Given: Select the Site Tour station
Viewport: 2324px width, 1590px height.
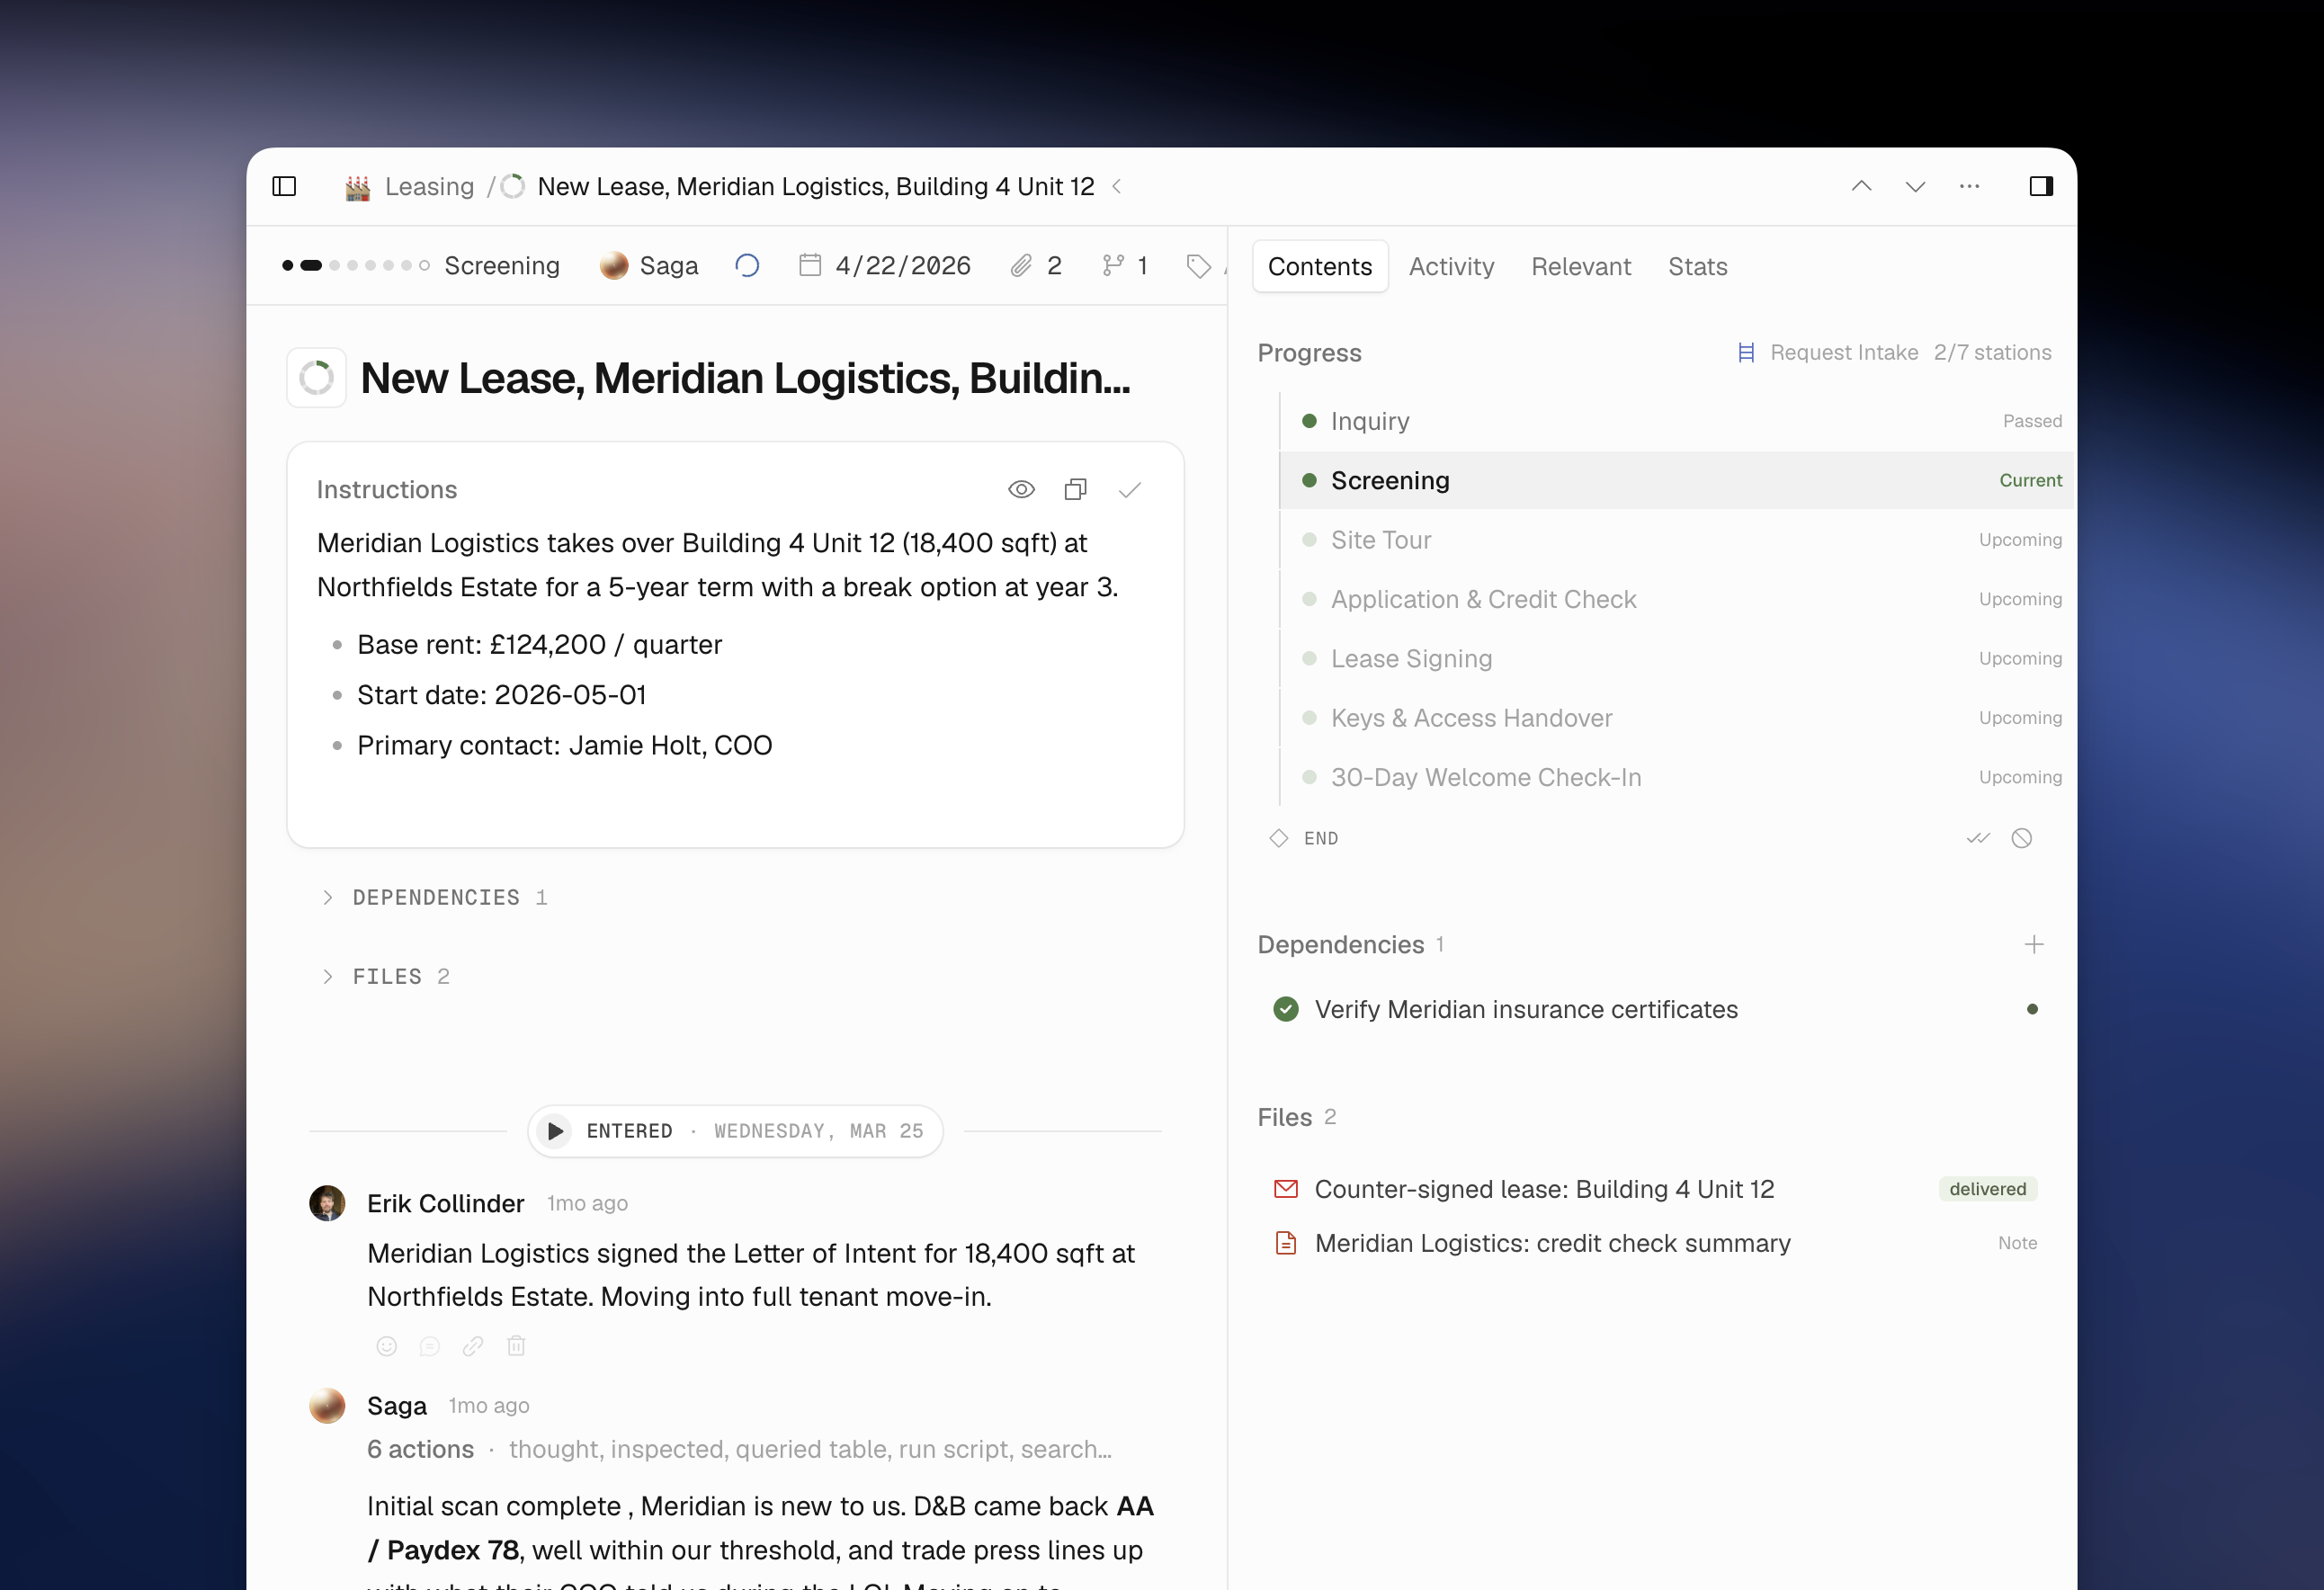Looking at the screenshot, I should coord(1677,540).
